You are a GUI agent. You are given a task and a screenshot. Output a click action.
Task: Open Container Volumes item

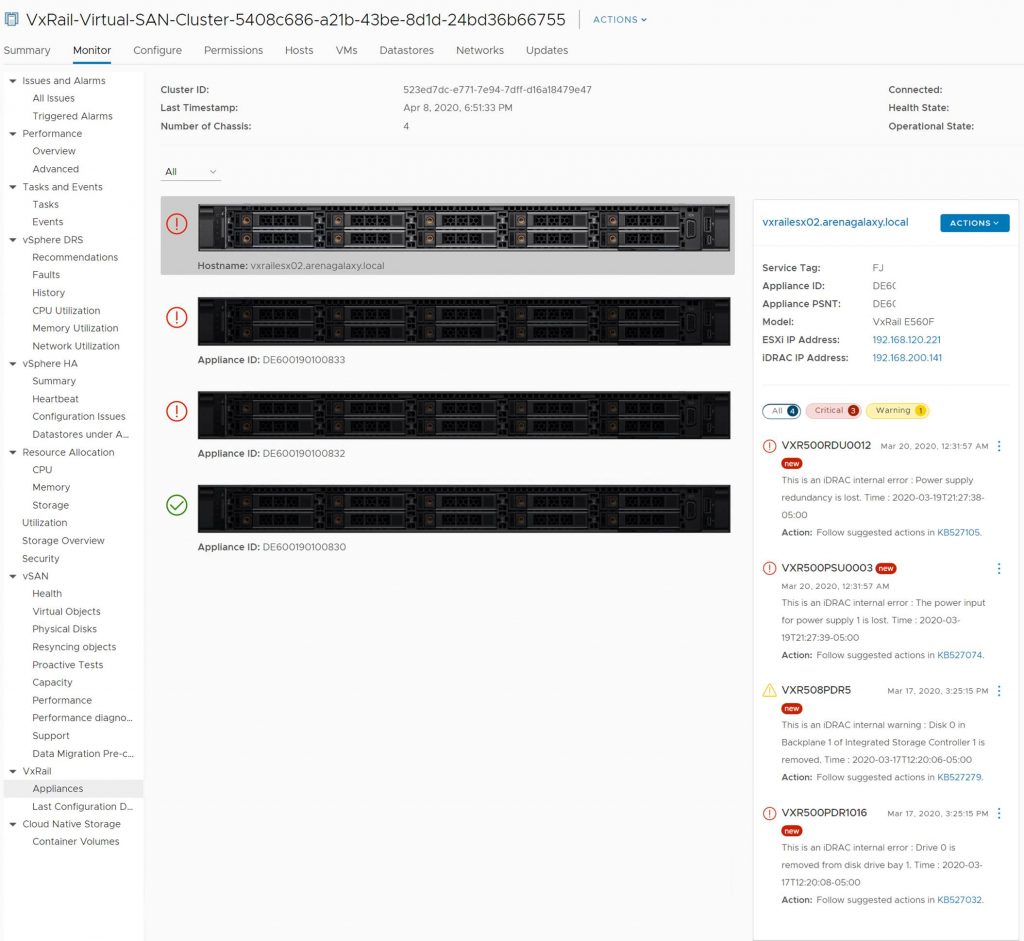[x=76, y=842]
